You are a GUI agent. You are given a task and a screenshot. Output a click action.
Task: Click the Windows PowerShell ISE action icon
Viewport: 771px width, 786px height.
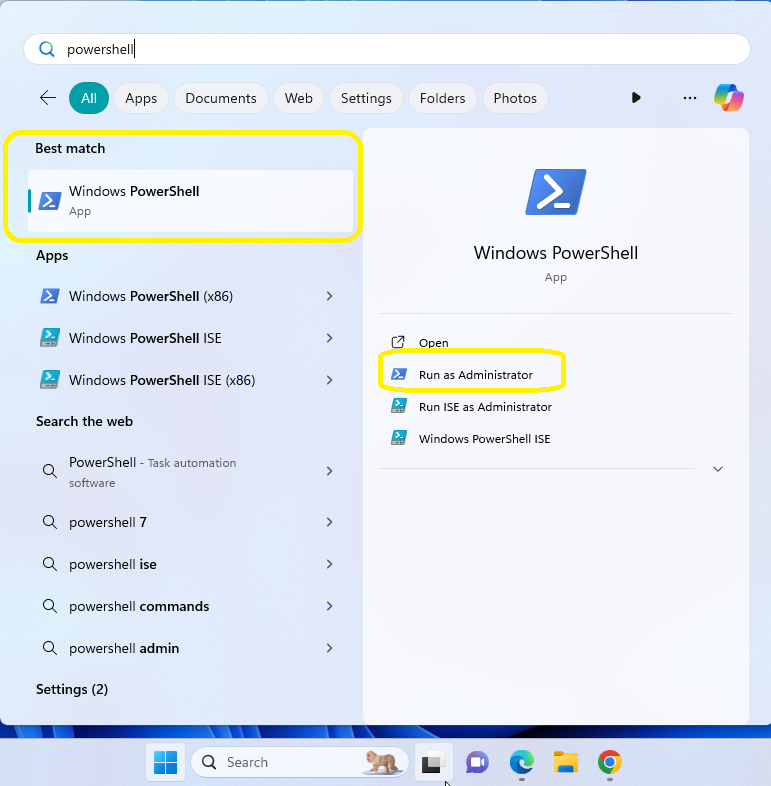399,438
